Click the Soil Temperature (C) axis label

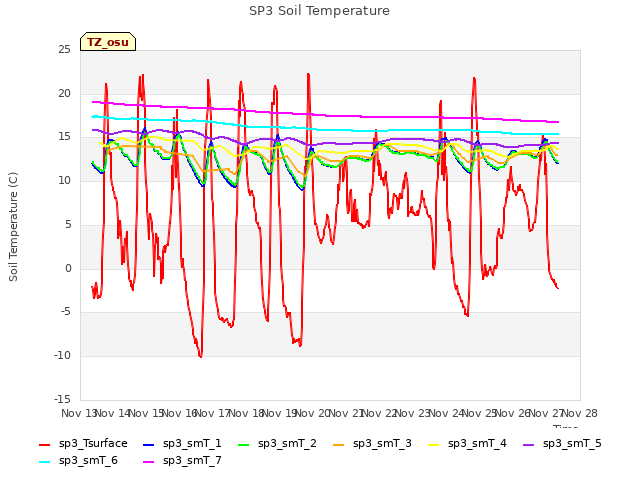(x=13, y=227)
